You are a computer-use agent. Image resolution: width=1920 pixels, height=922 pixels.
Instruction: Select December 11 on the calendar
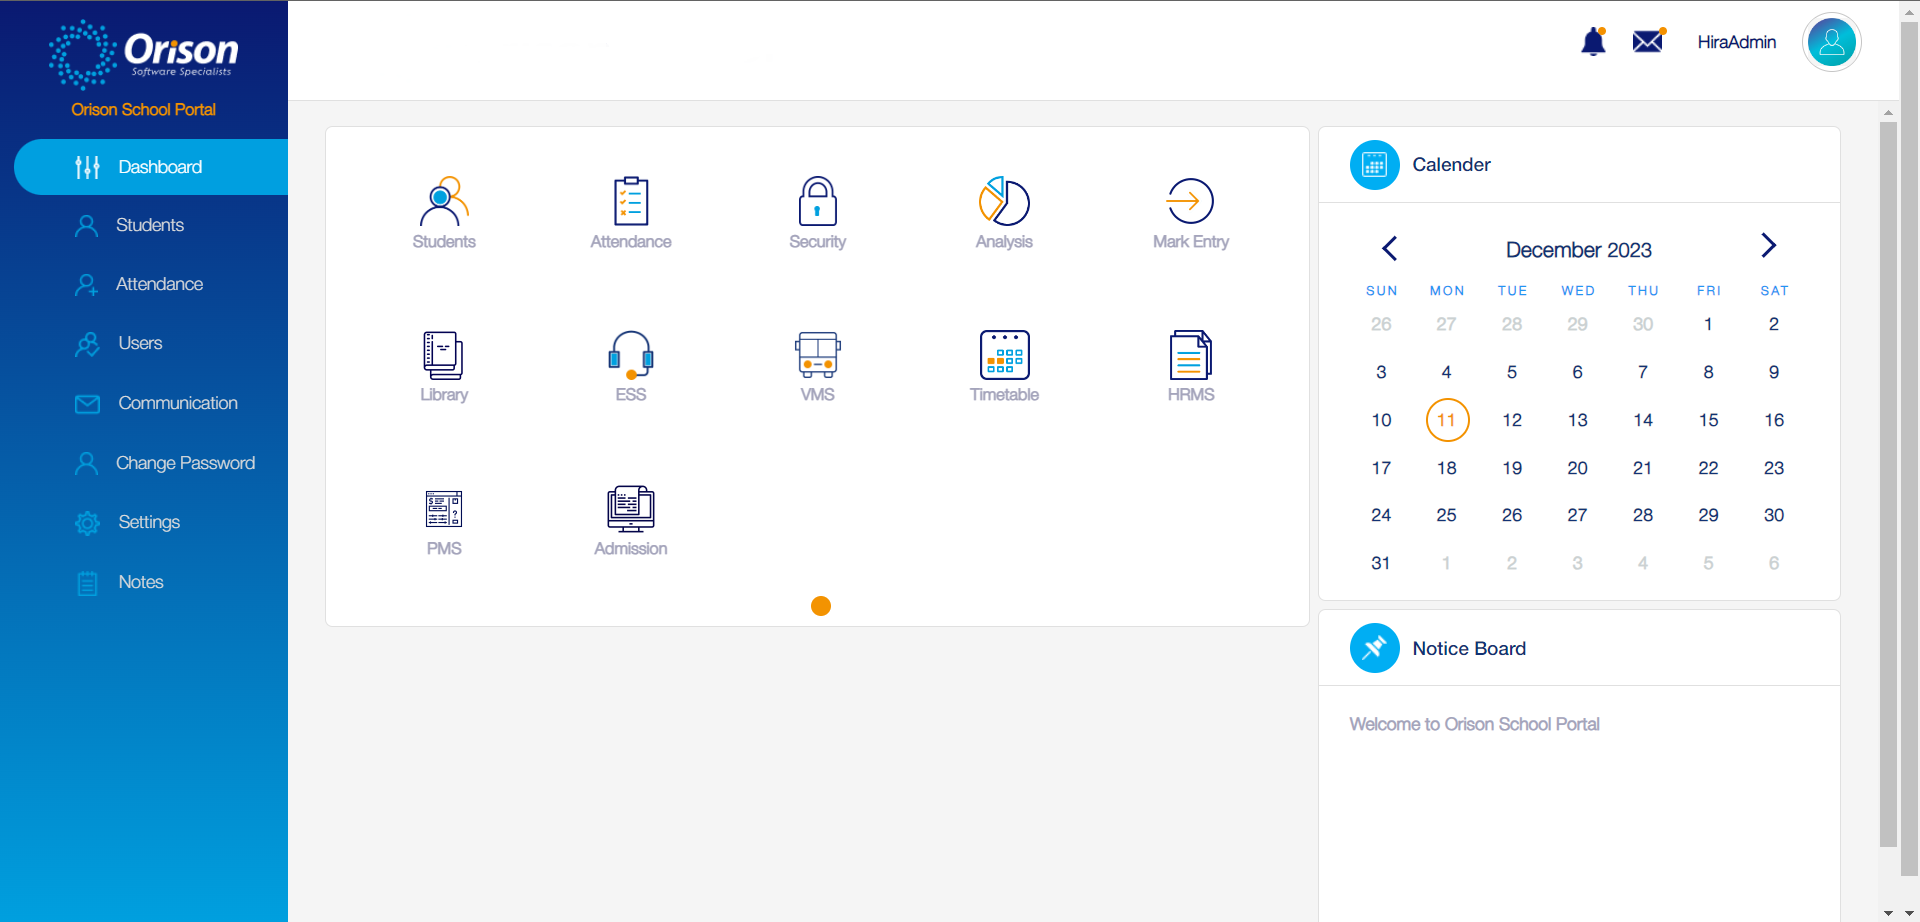(x=1446, y=420)
